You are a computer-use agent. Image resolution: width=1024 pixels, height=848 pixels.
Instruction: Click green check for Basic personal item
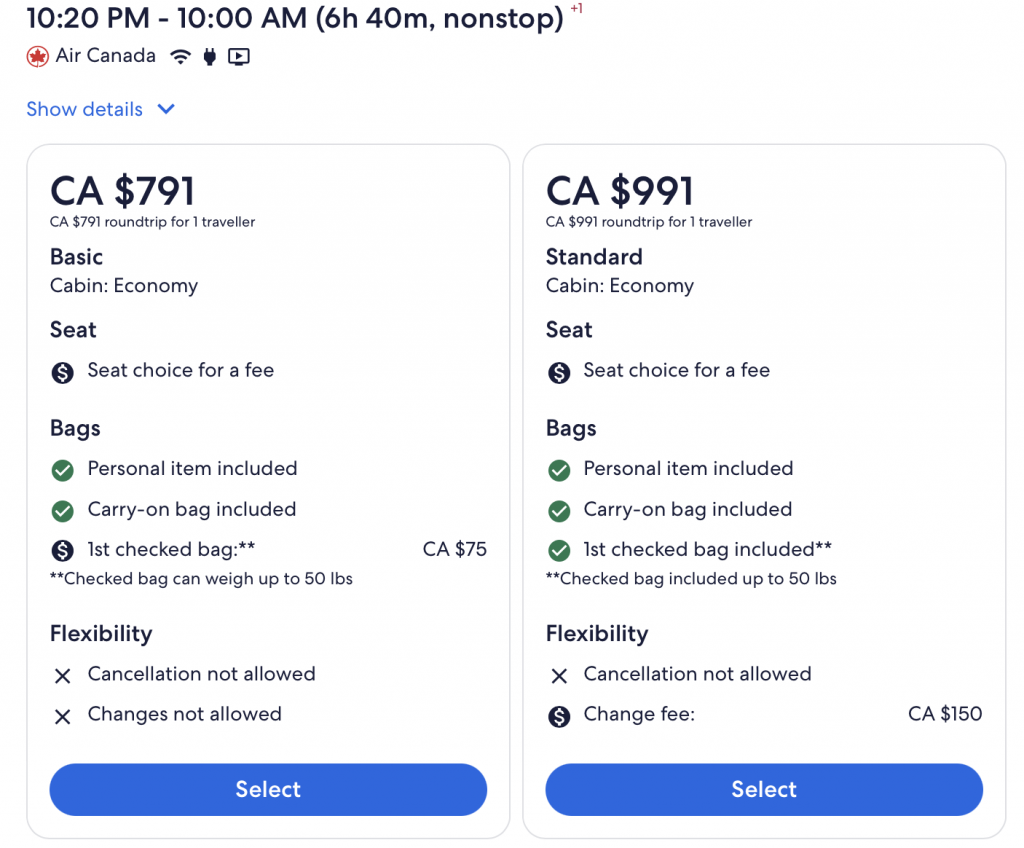tap(63, 470)
